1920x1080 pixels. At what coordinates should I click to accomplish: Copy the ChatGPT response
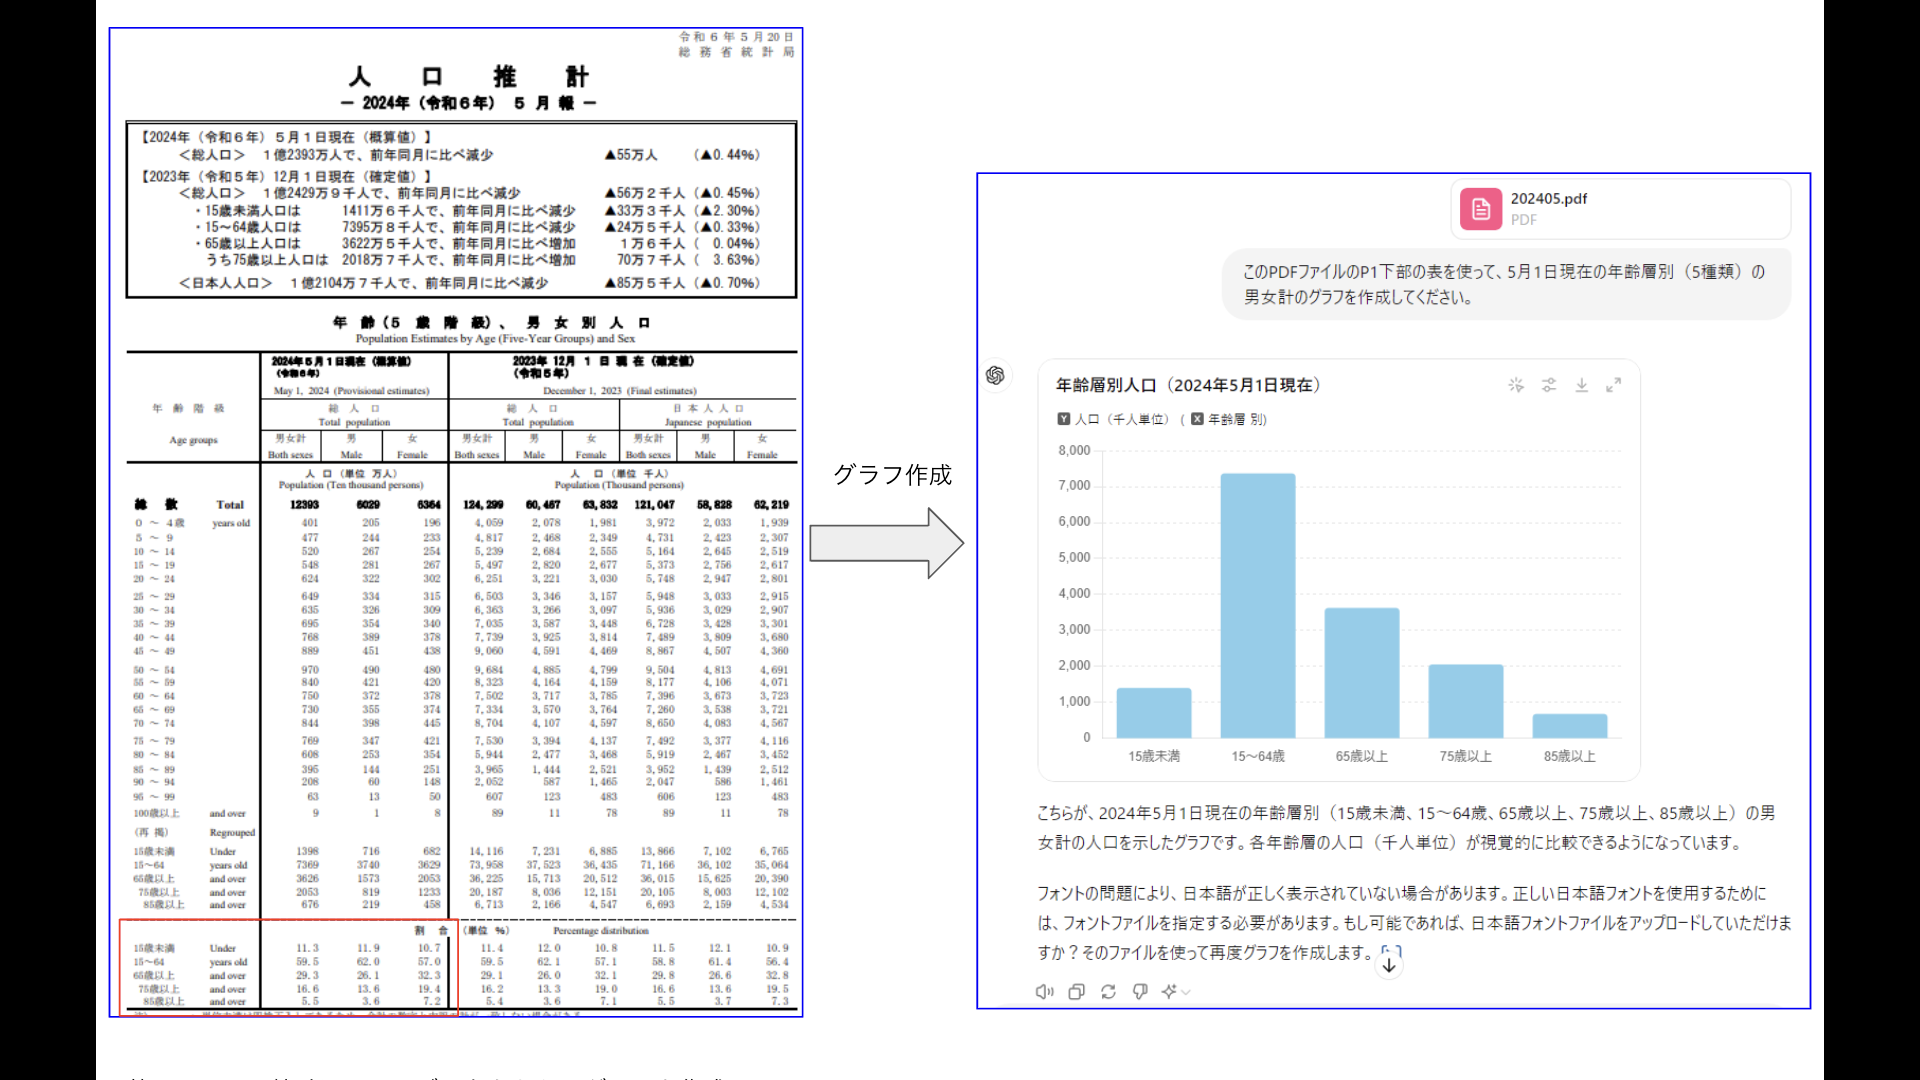tap(1076, 992)
